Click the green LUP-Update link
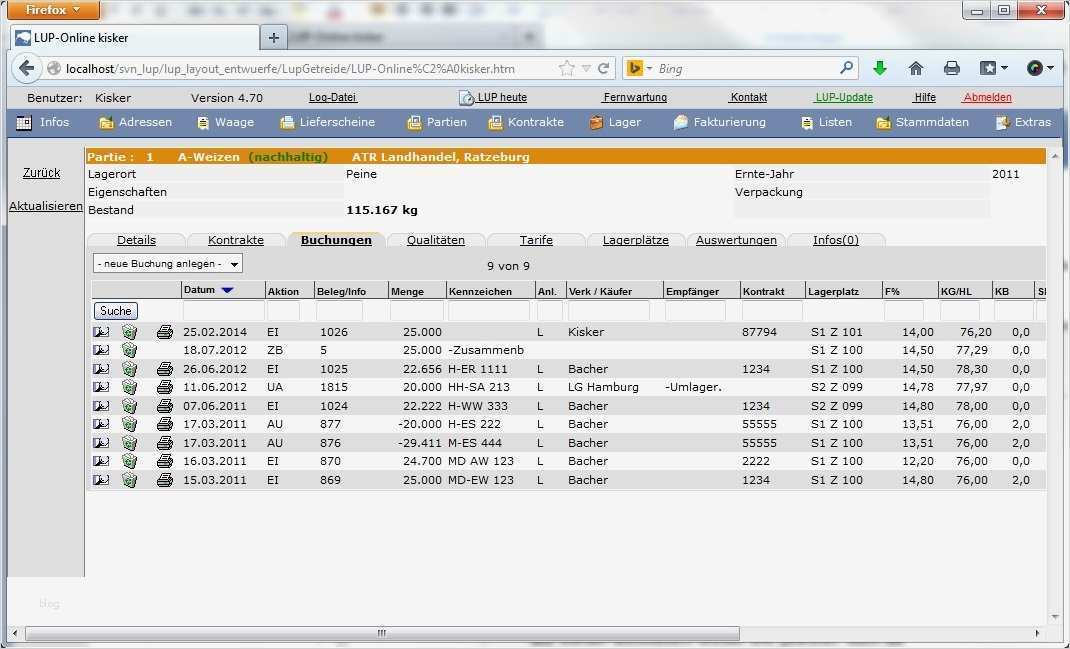 point(843,98)
